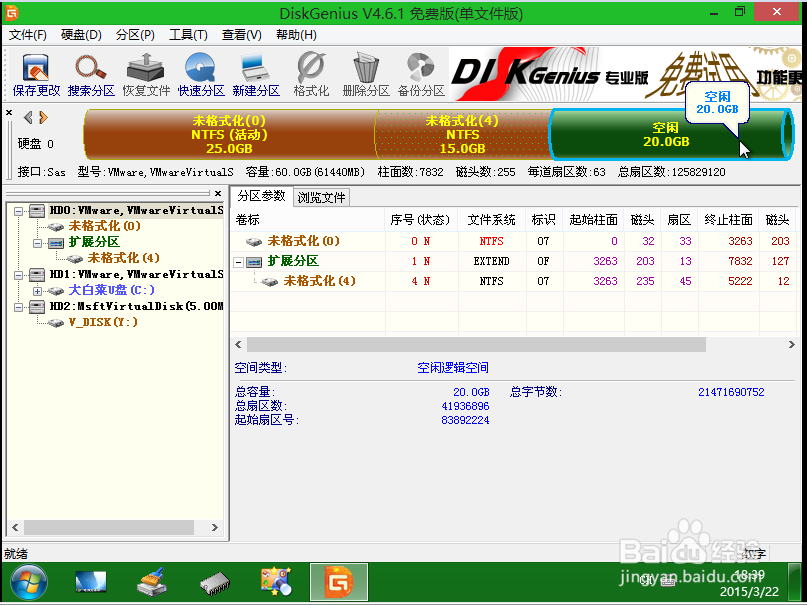Open the 帮助(H) menu

click(x=296, y=35)
